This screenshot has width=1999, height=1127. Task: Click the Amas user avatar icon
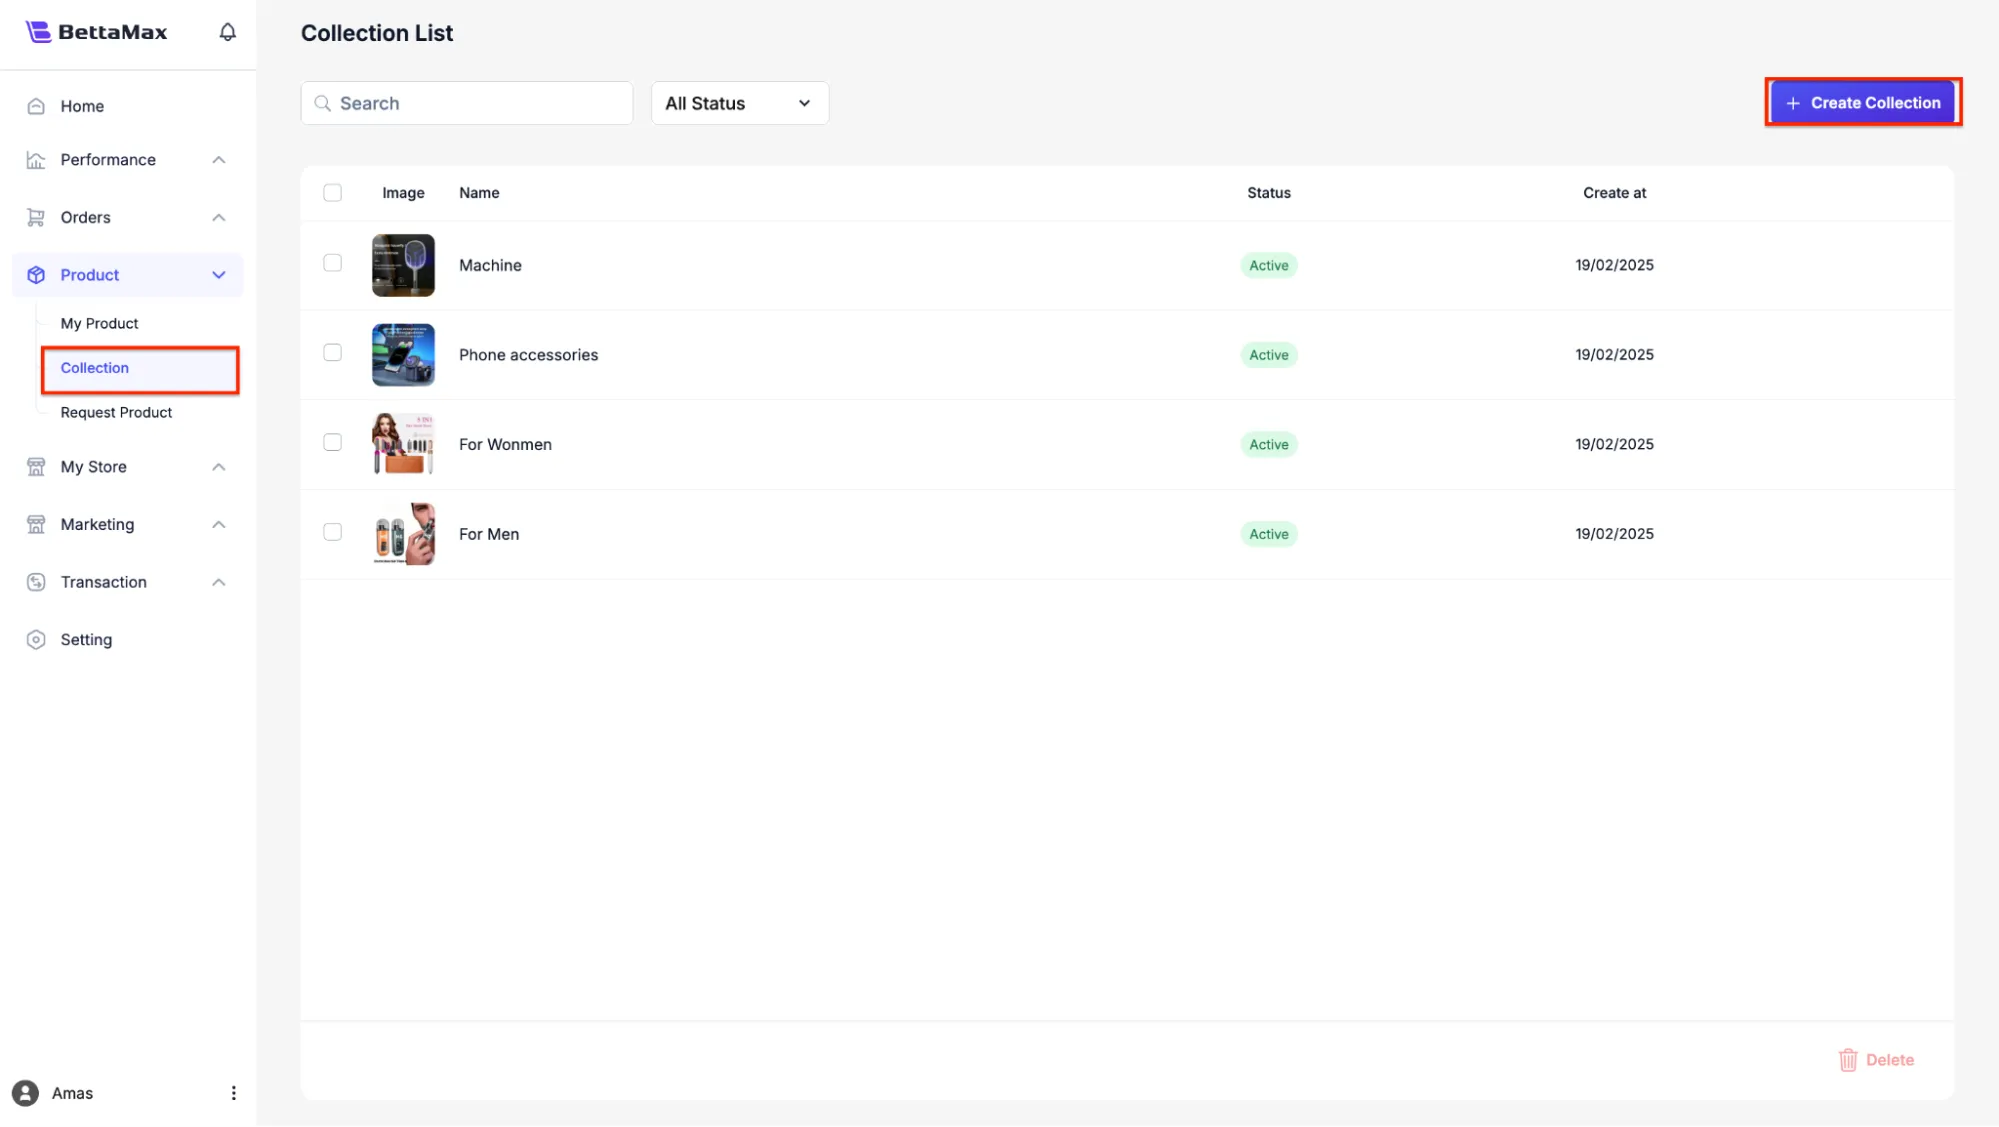tap(25, 1093)
